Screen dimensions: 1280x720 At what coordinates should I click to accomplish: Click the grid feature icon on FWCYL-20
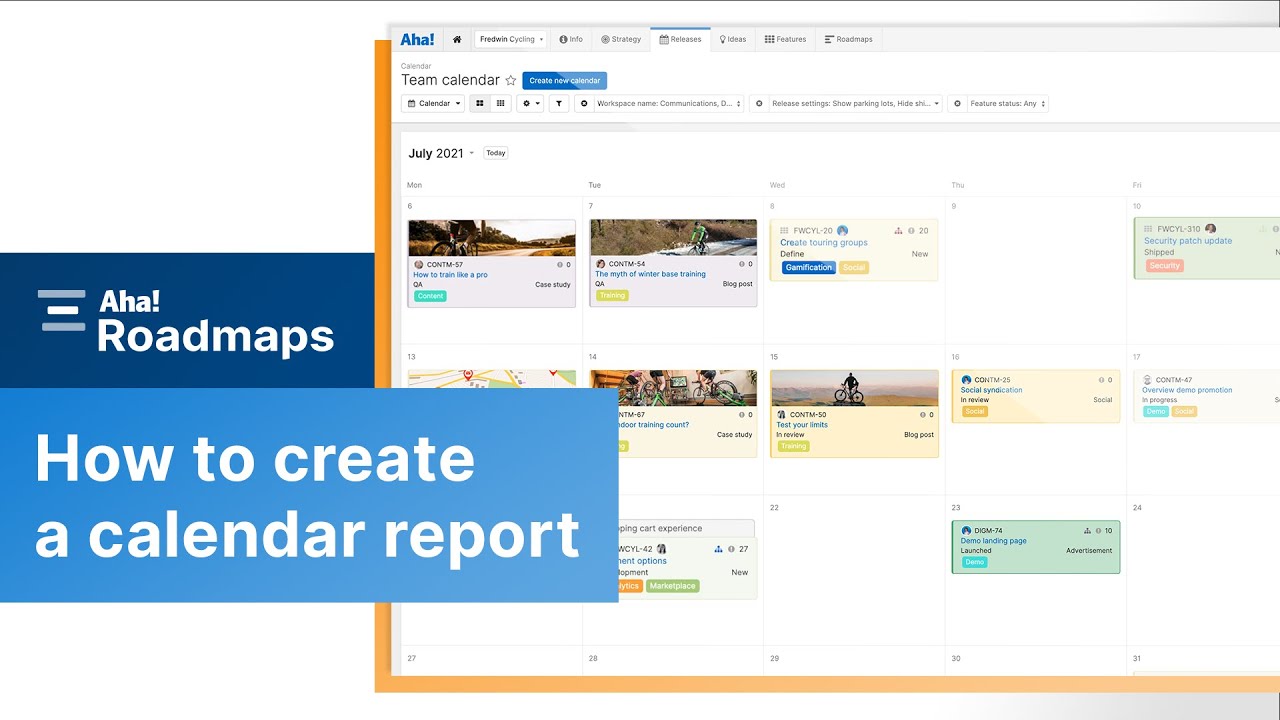click(784, 231)
